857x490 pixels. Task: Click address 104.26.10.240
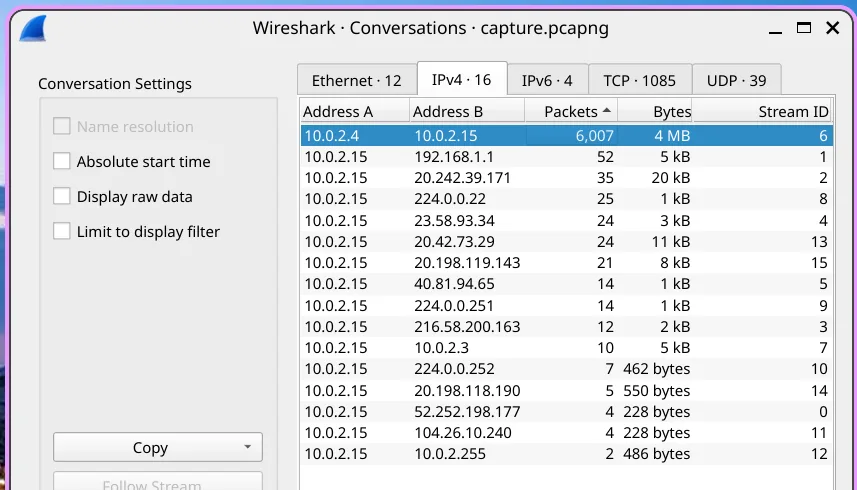(x=462, y=433)
